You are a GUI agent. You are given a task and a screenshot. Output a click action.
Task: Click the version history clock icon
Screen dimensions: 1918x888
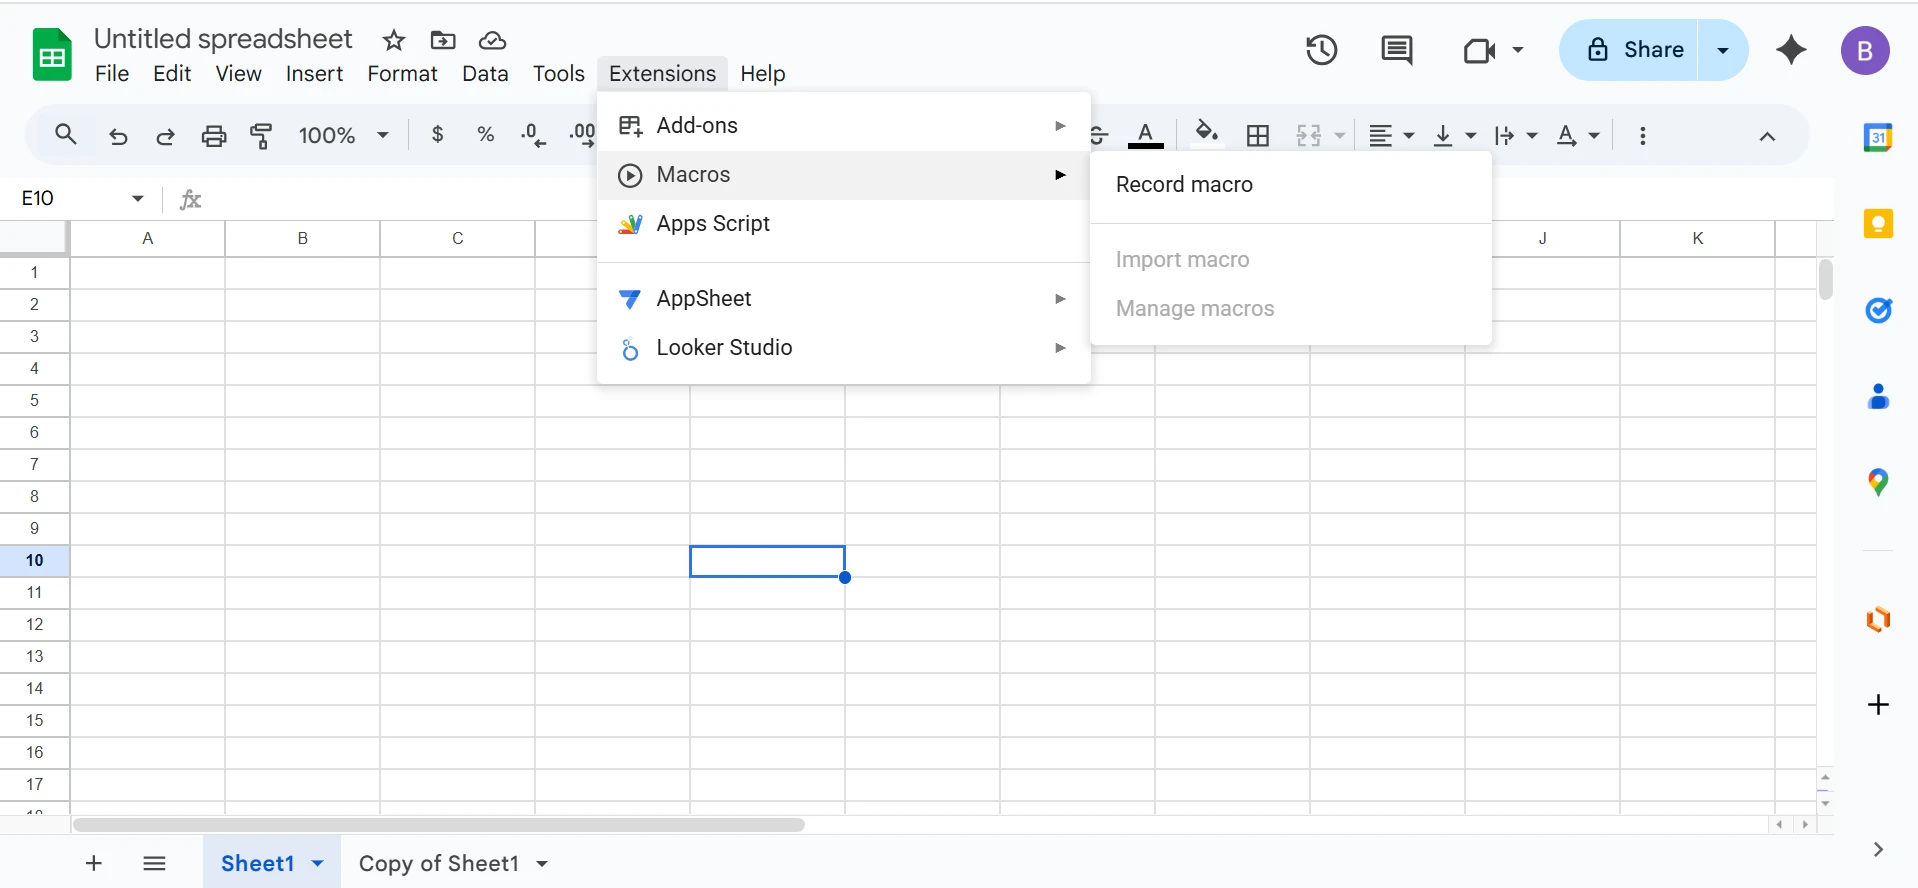(1321, 50)
